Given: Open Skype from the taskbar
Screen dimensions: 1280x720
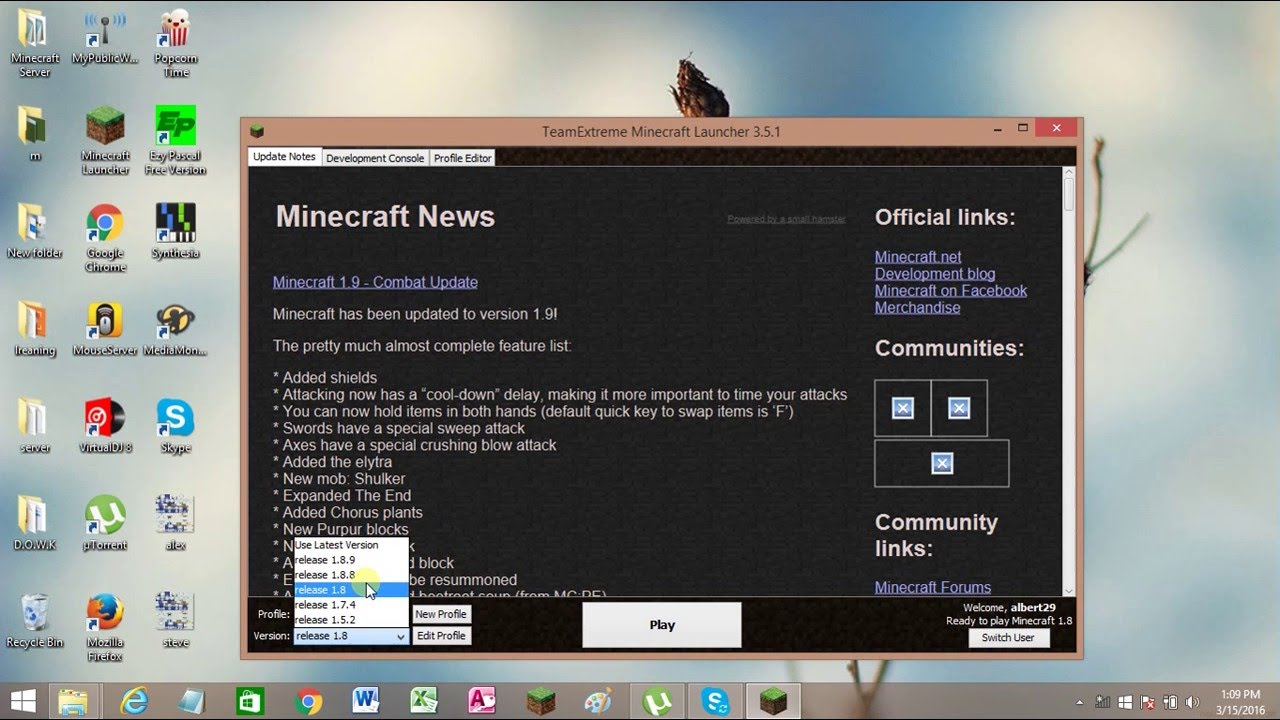Looking at the screenshot, I should tap(715, 701).
